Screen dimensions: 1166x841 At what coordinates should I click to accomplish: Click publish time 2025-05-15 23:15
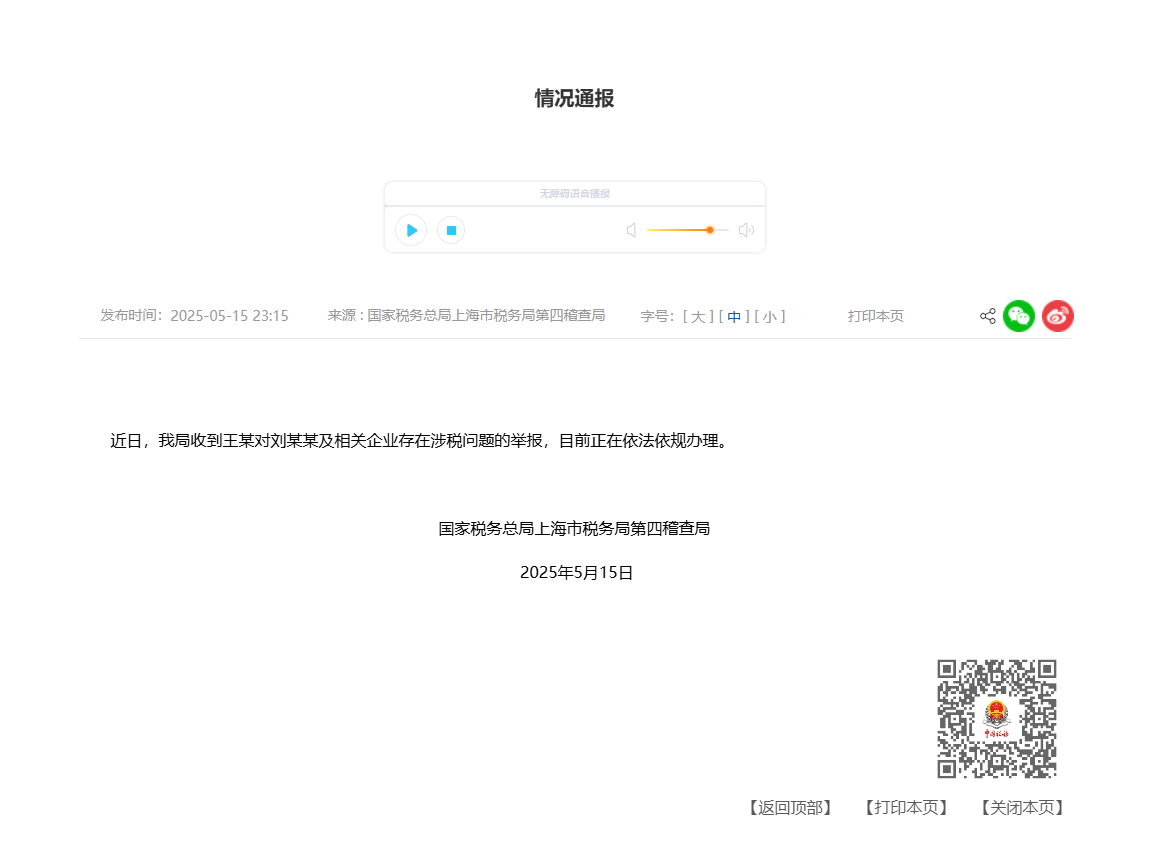click(229, 316)
